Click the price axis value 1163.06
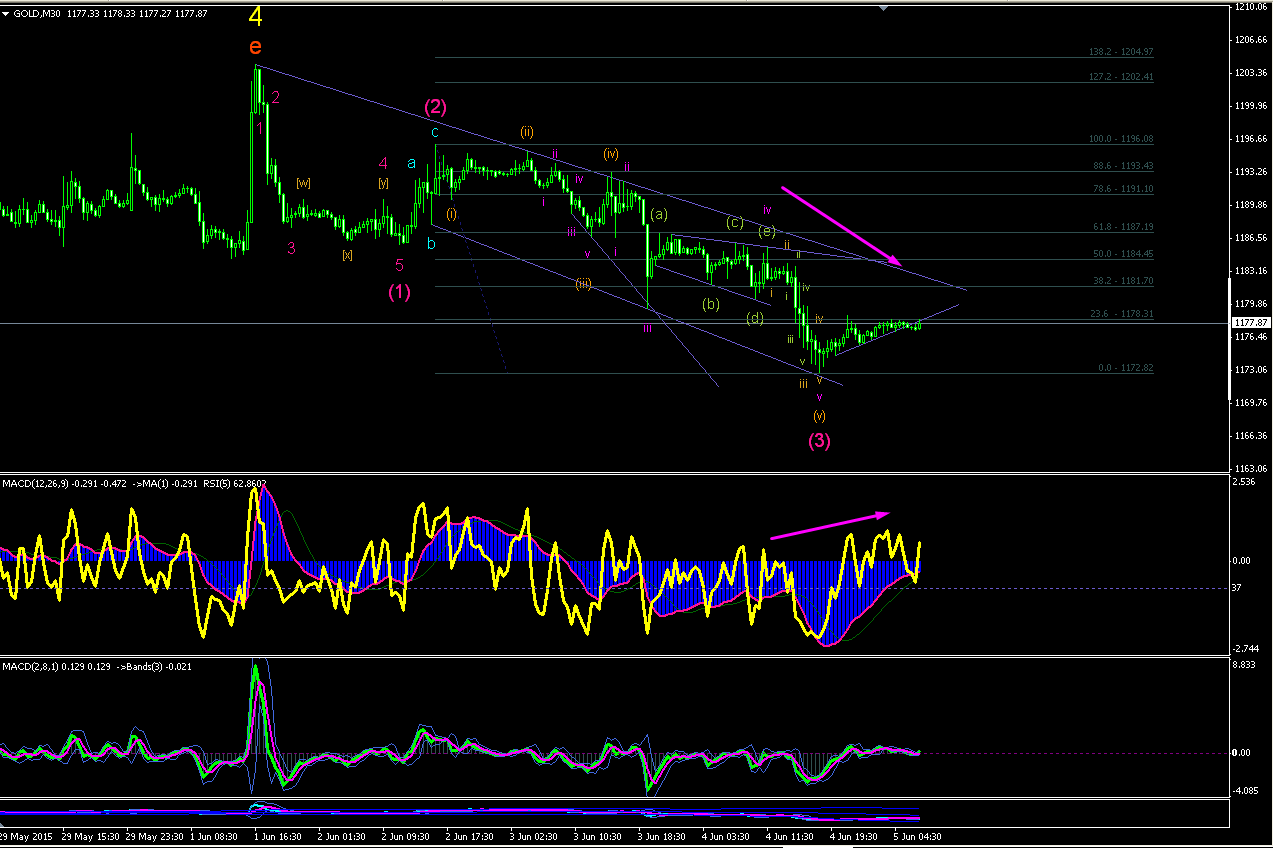This screenshot has width=1273, height=848. (1251, 469)
